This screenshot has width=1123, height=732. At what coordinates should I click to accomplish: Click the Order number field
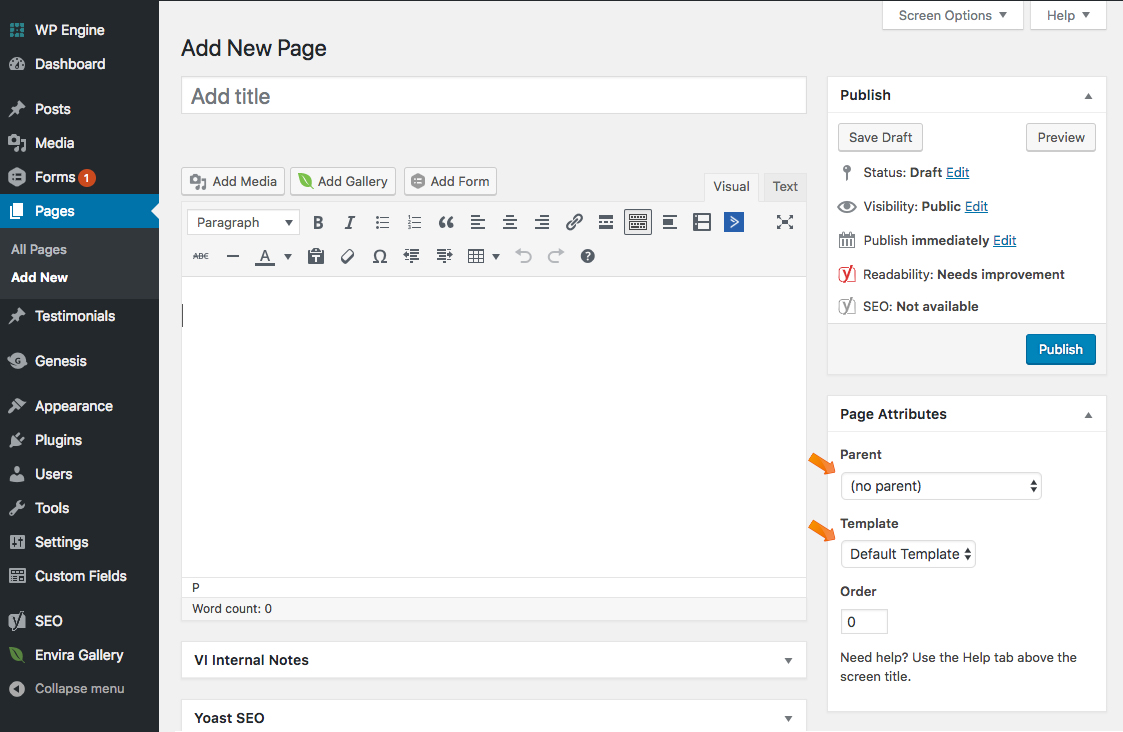[864, 622]
